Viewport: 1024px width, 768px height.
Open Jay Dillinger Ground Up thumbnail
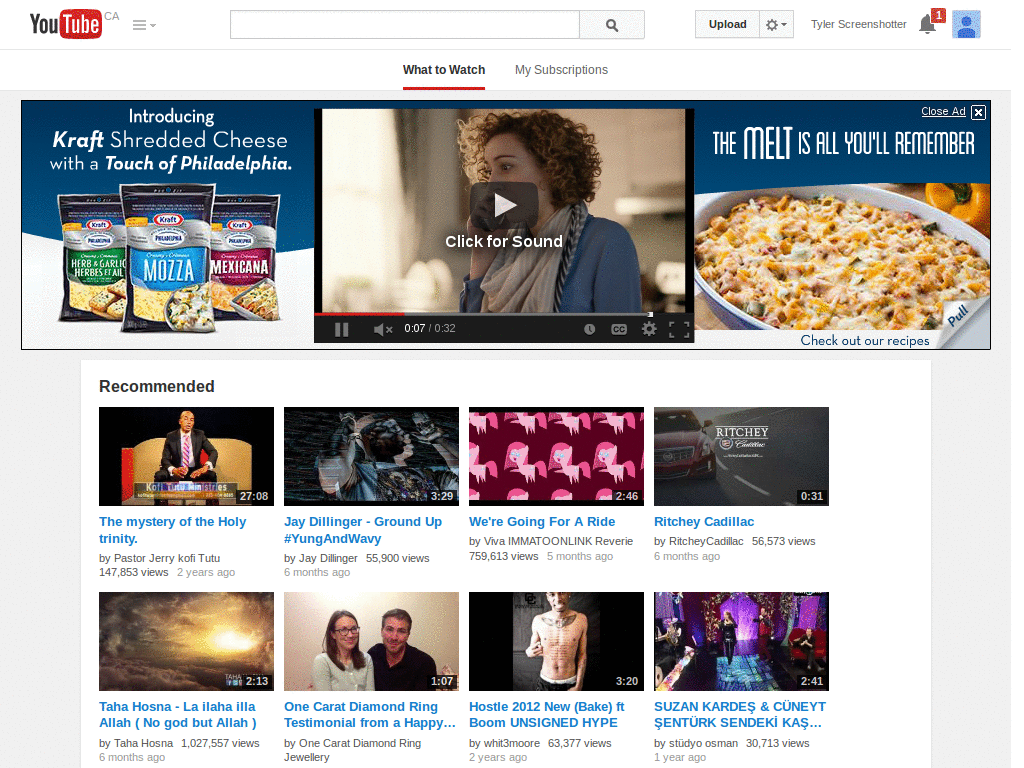(371, 456)
